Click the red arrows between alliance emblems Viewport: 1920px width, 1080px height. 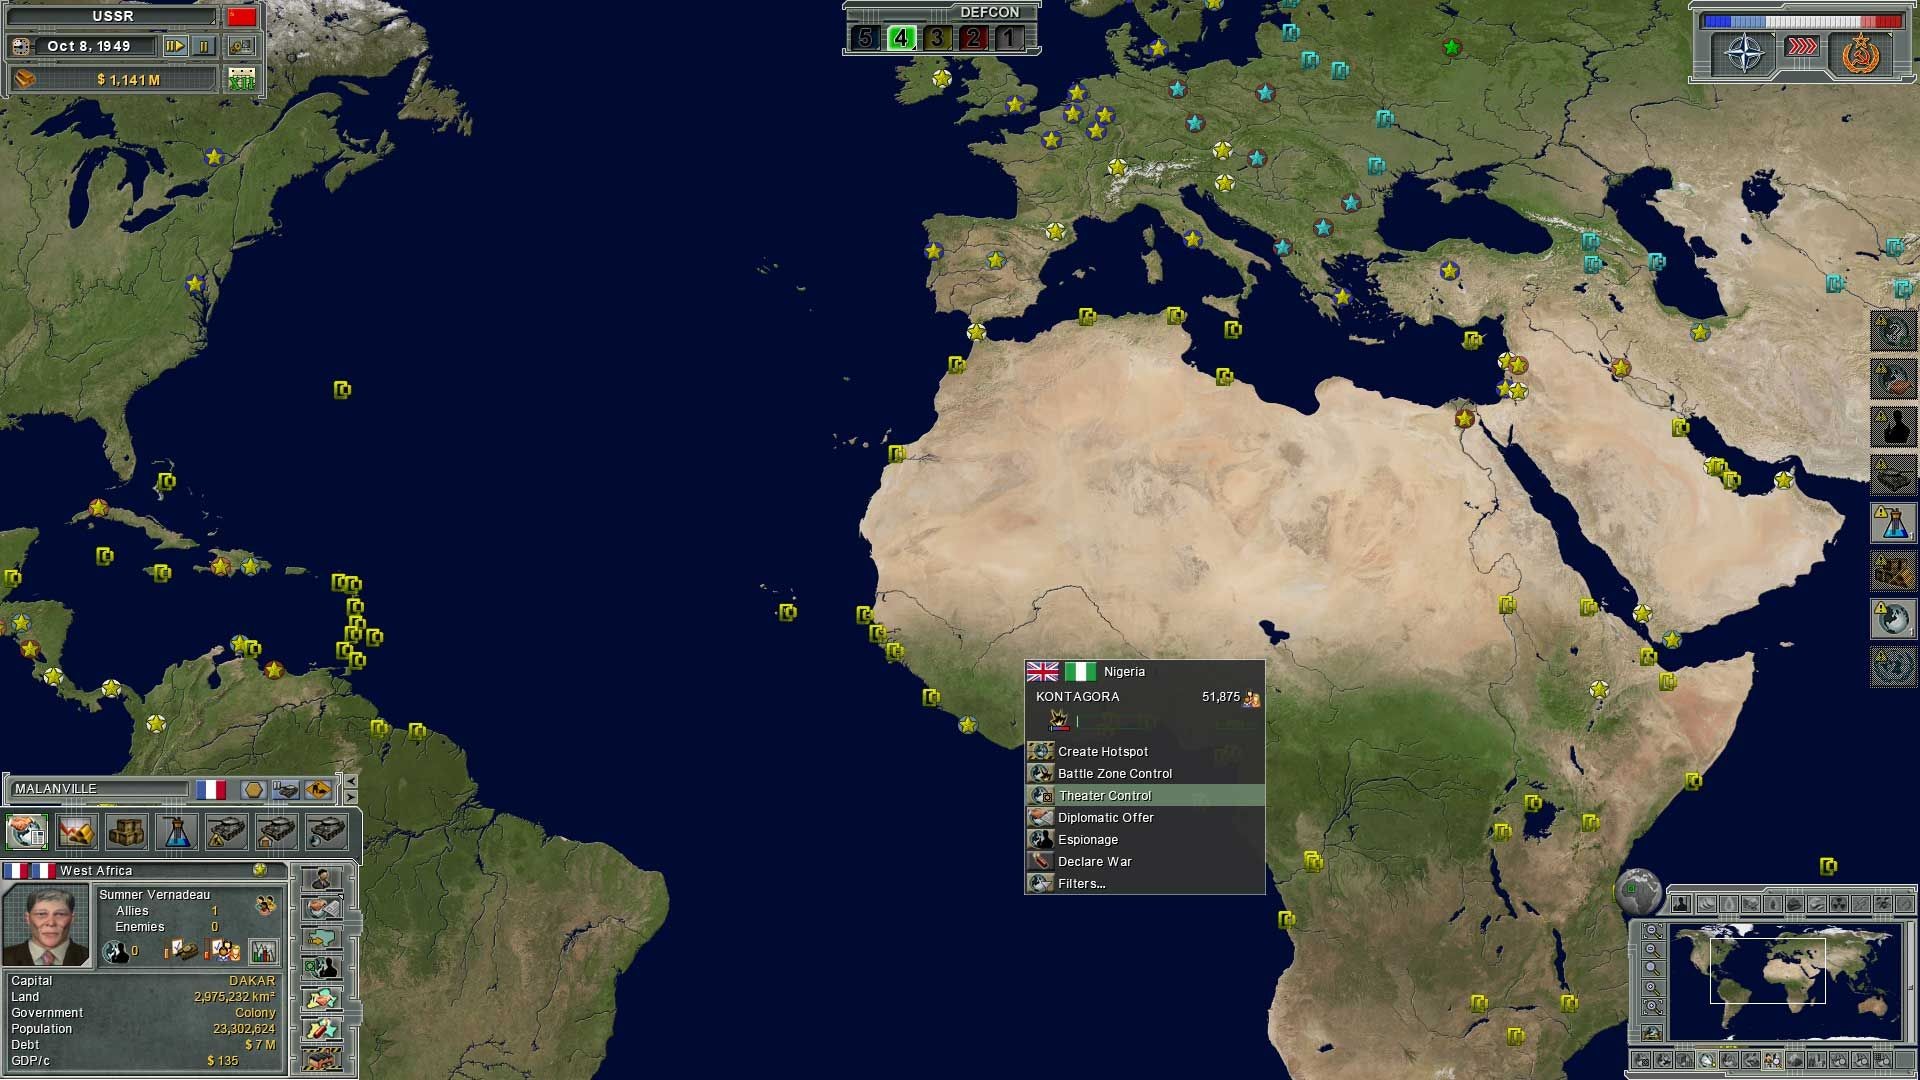point(1802,47)
